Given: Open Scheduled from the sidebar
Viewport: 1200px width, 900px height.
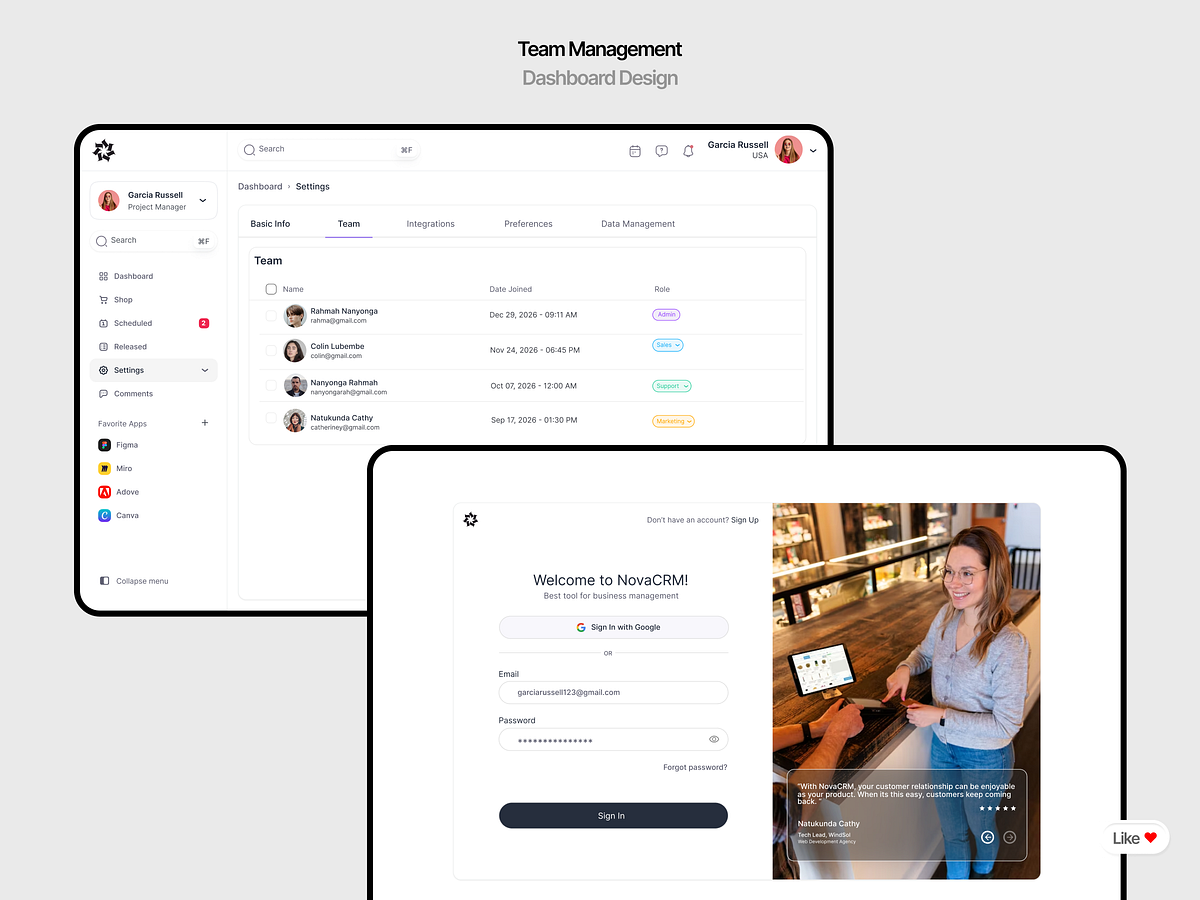Looking at the screenshot, I should [x=103, y=323].
